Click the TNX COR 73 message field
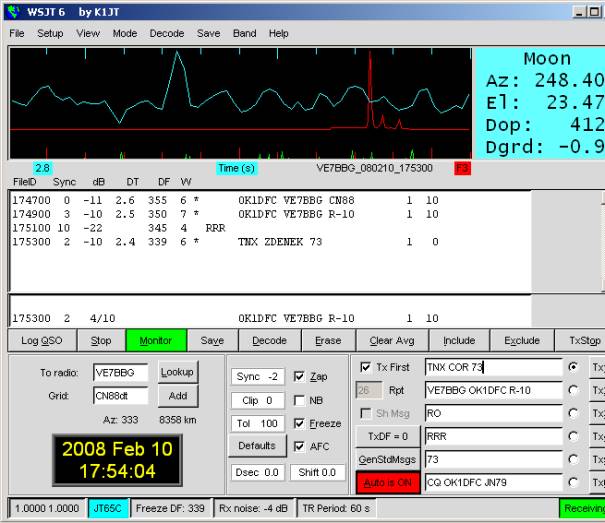This screenshot has width=605, height=523. tap(493, 367)
